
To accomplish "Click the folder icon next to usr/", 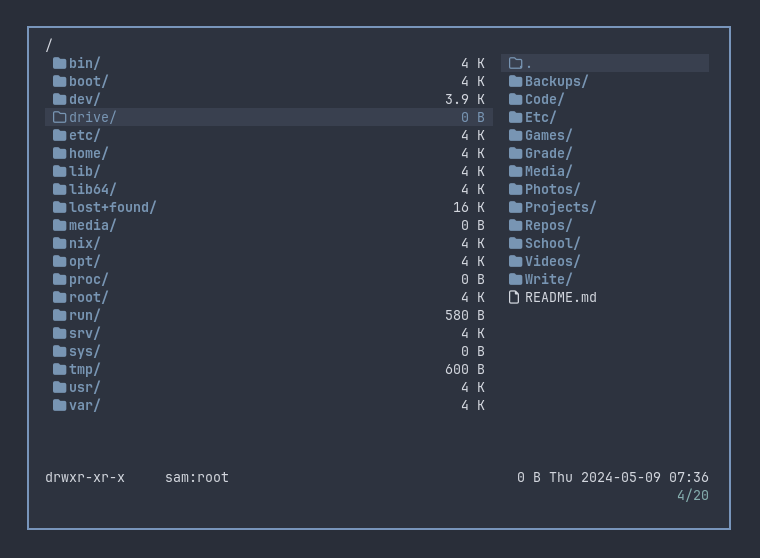I will [x=59, y=387].
